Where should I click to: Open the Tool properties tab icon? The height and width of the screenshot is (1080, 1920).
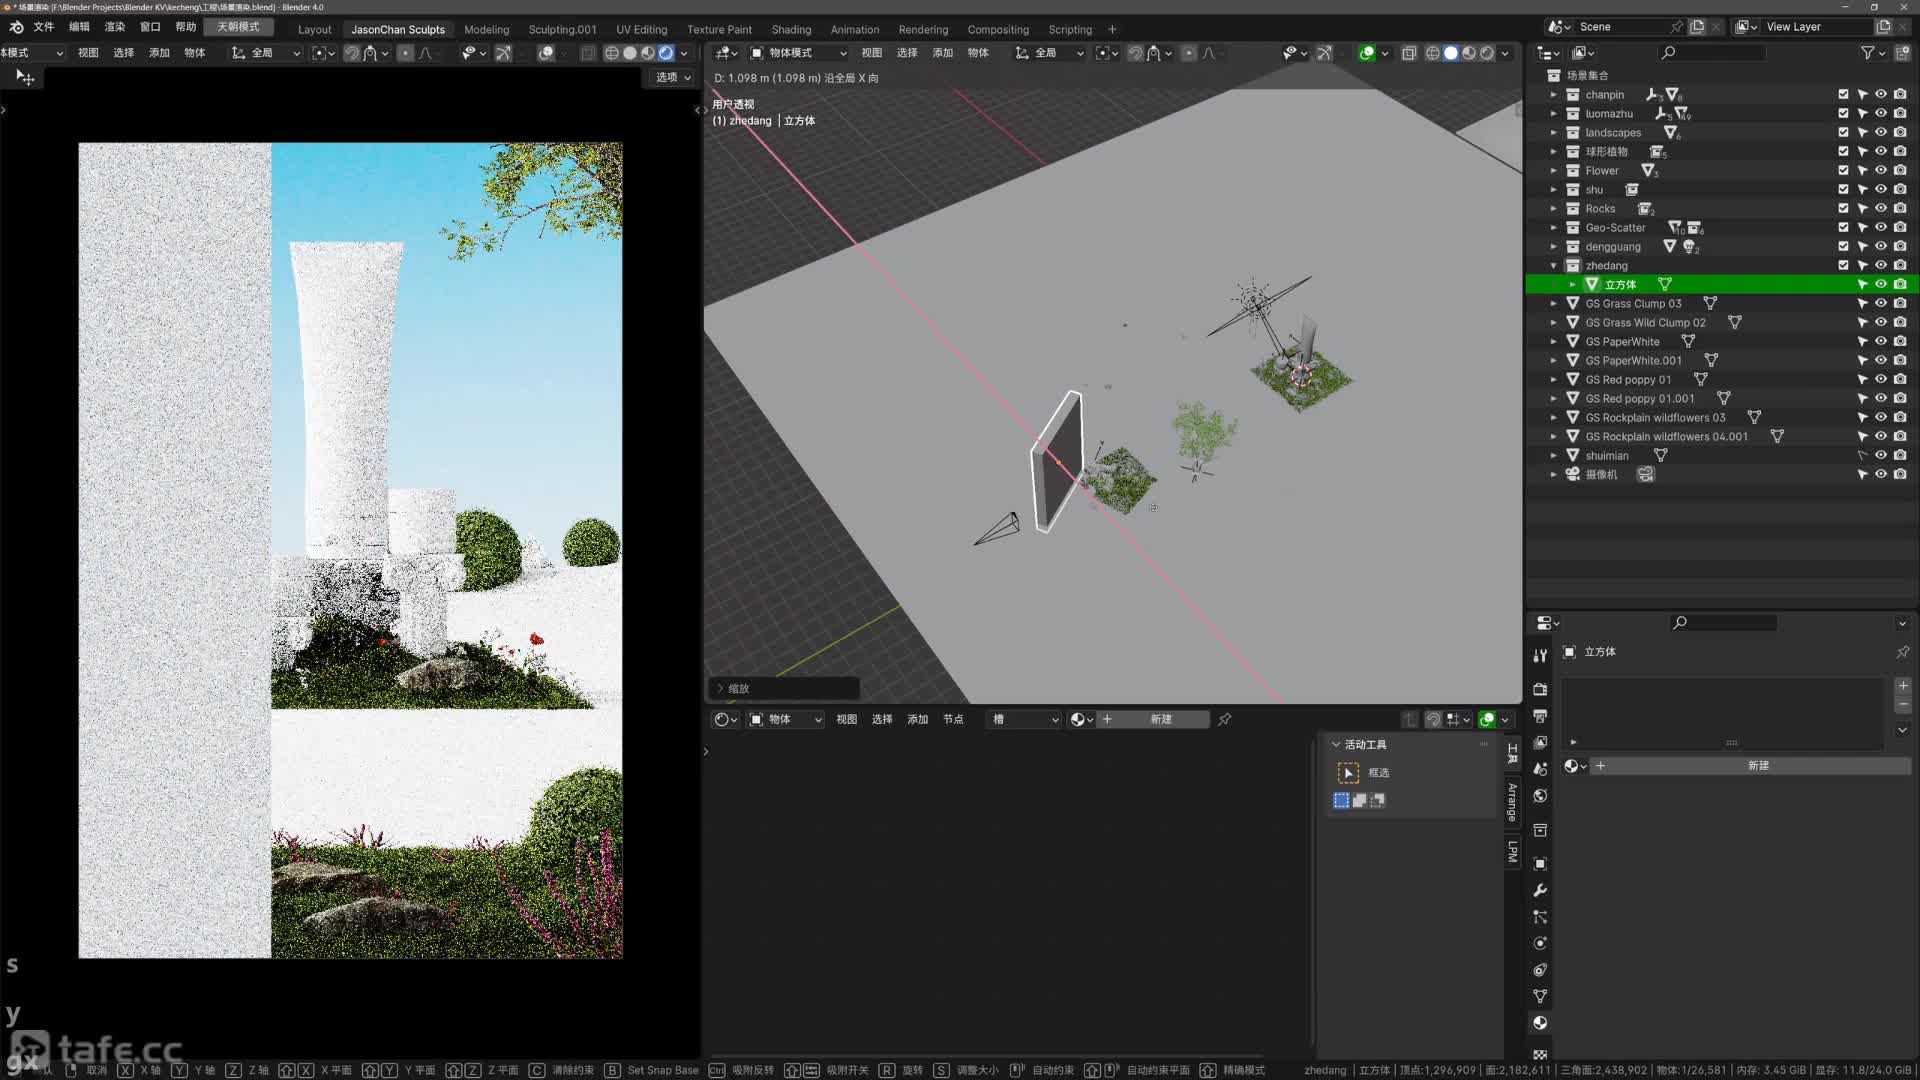click(x=1540, y=656)
